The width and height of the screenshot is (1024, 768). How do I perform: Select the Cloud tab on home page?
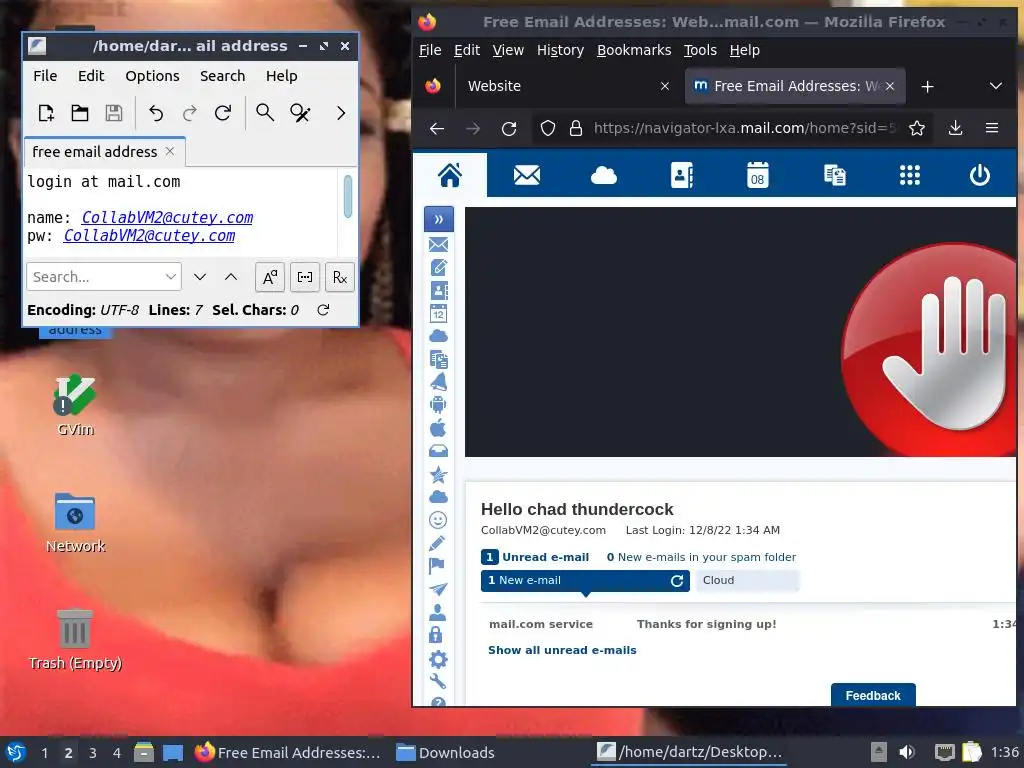click(747, 581)
